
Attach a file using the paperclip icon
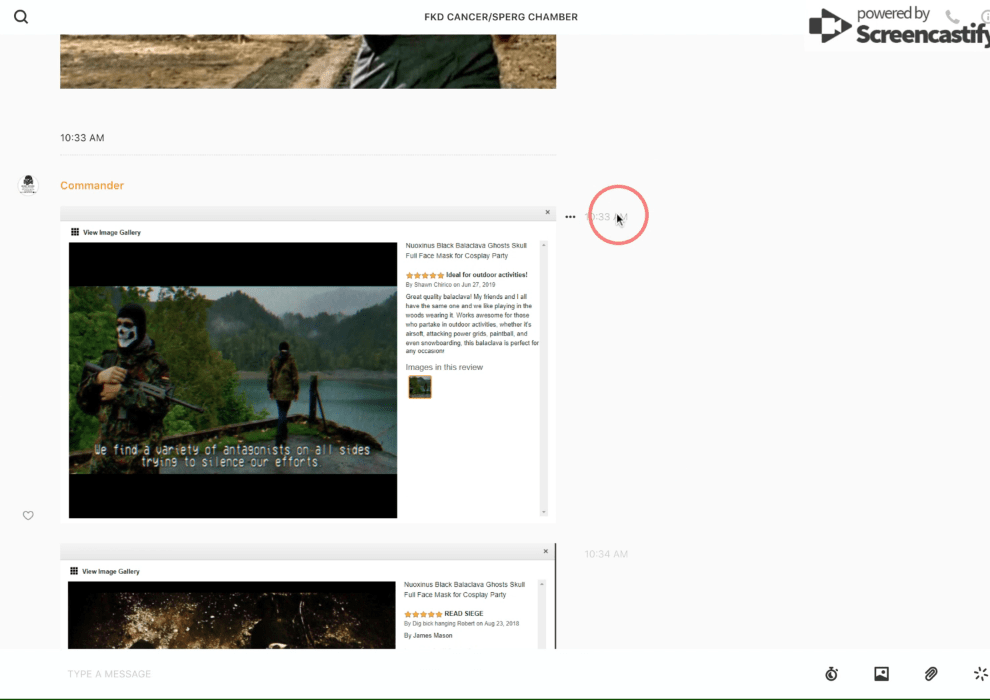(931, 674)
